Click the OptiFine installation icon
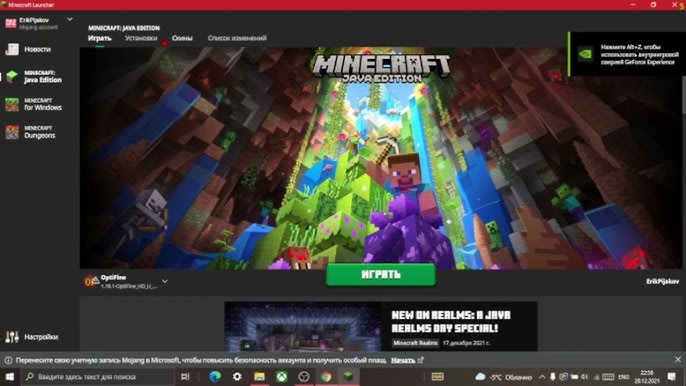The image size is (686, 386). click(x=91, y=281)
